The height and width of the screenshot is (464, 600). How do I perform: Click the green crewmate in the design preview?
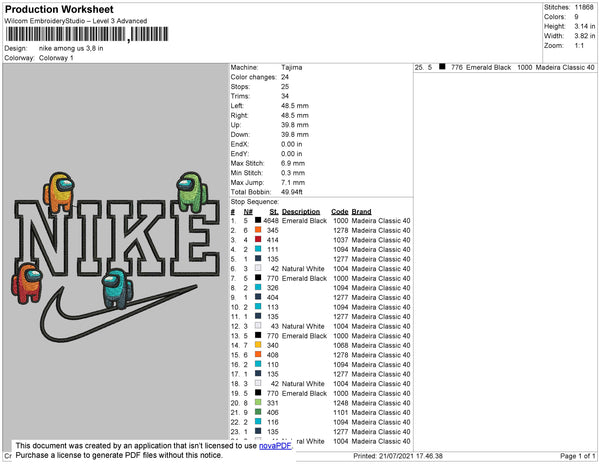[192, 192]
